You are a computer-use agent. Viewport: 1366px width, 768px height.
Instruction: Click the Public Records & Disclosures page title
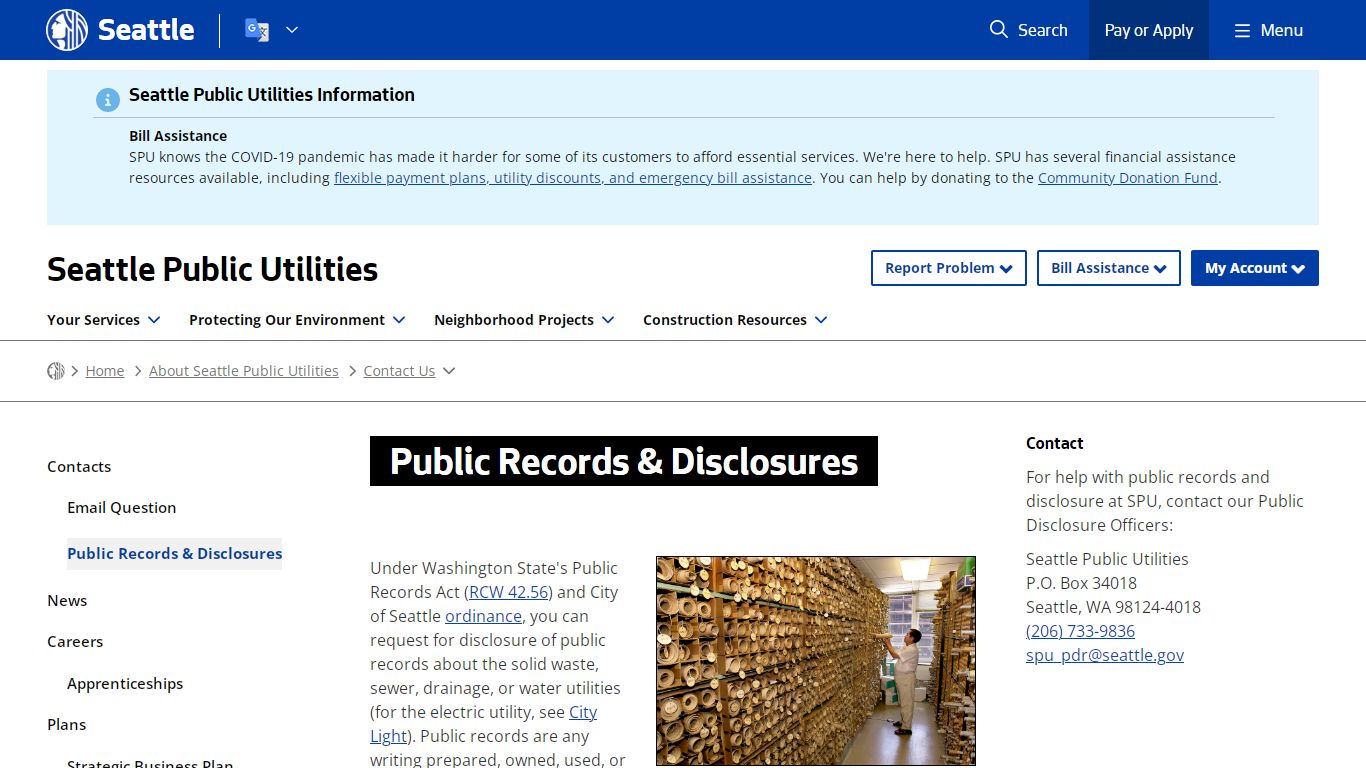click(624, 461)
